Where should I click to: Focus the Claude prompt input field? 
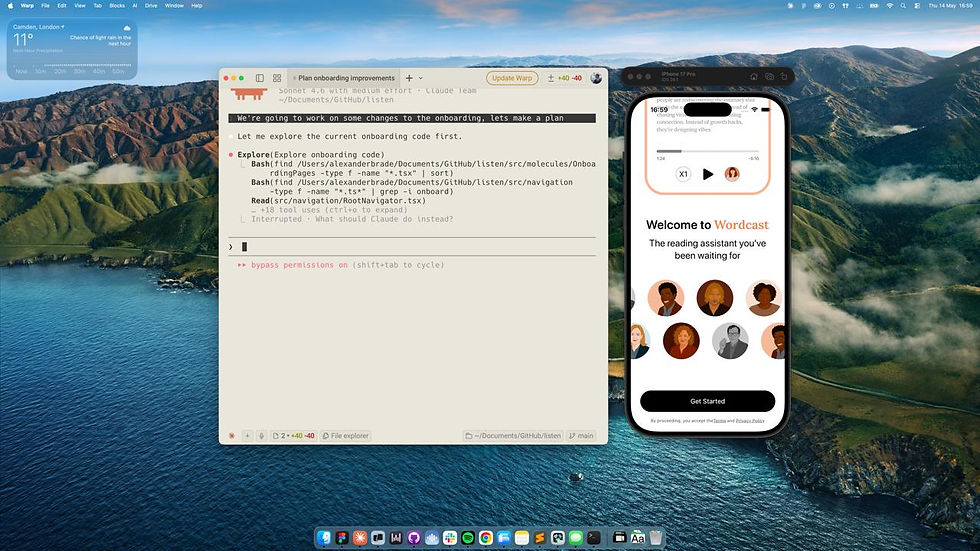coord(412,247)
